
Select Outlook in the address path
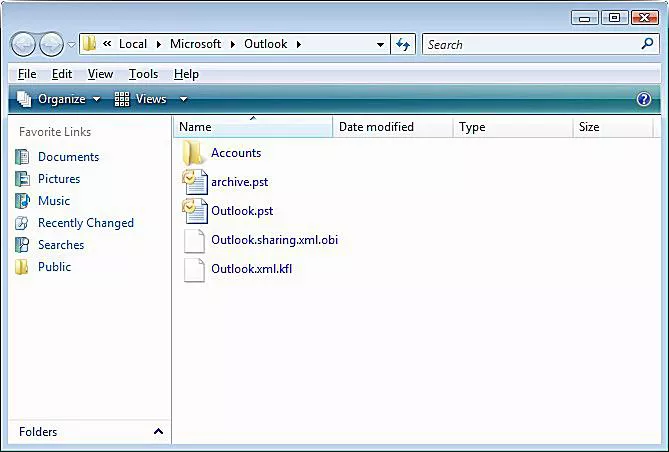[265, 44]
